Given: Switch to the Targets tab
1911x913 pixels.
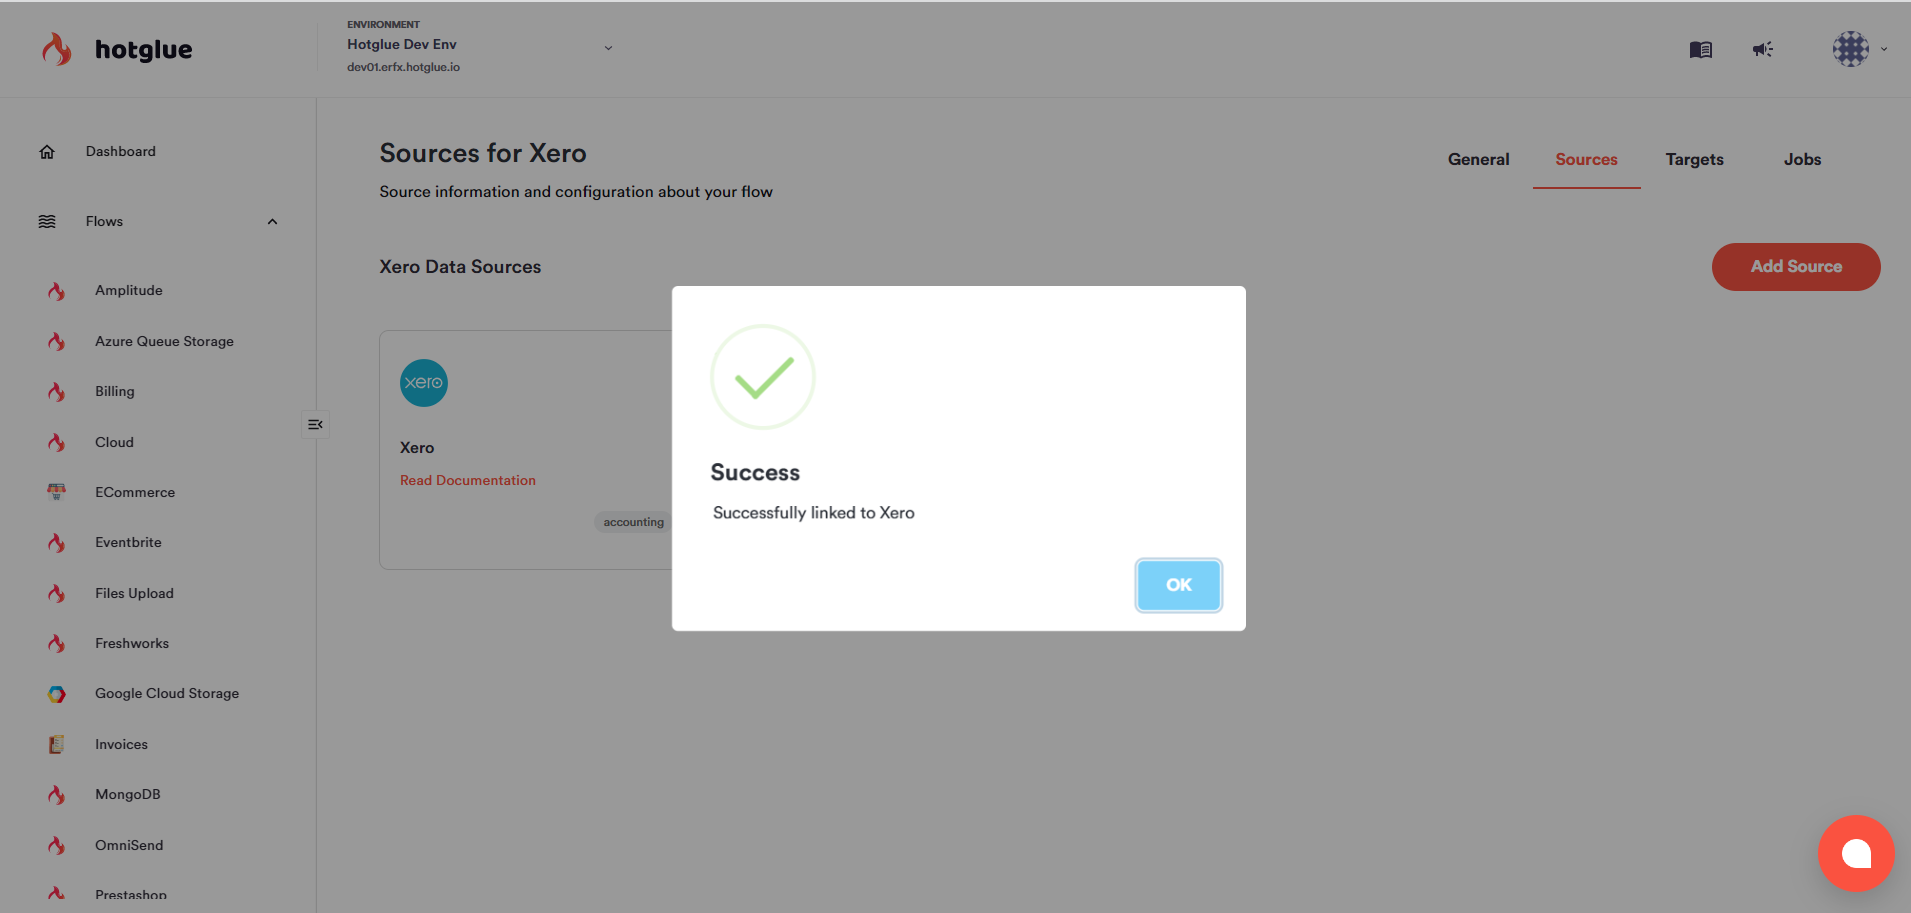Looking at the screenshot, I should [x=1694, y=159].
